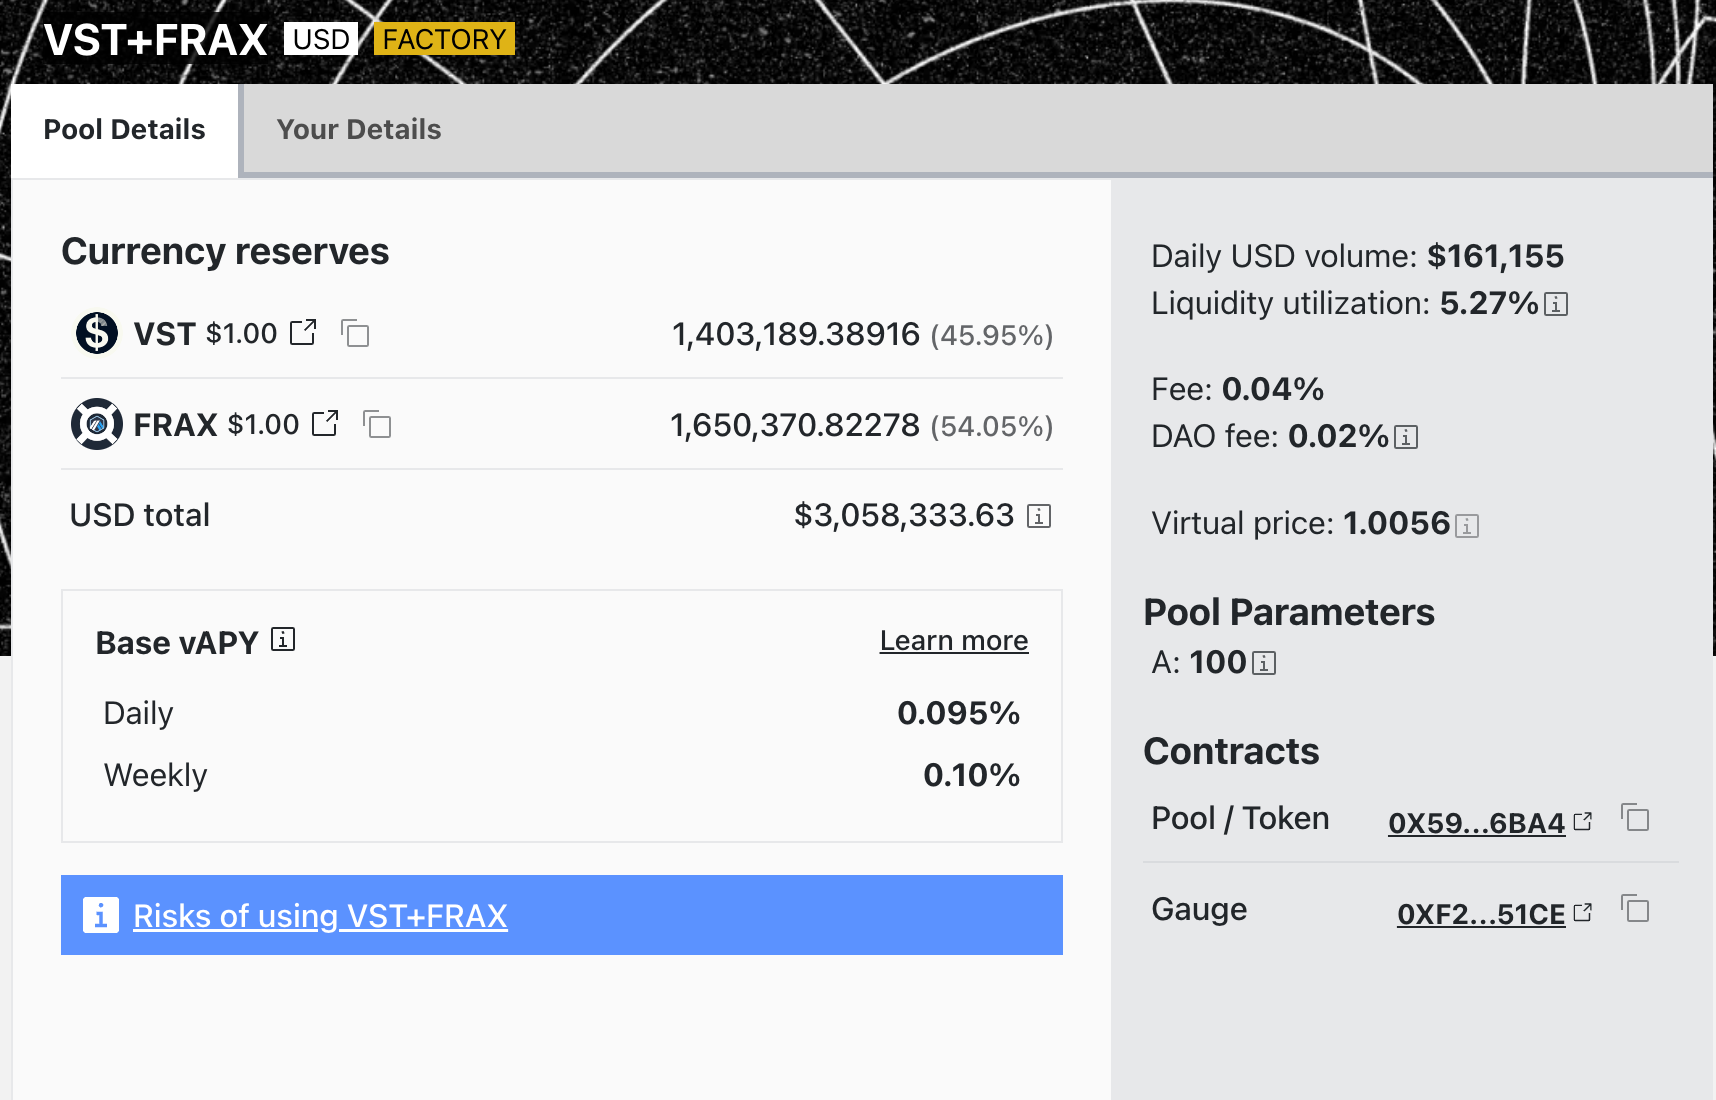Screen dimensions: 1716x1100
Task: Show Base vAPY info tooltip icon
Action: (x=283, y=639)
